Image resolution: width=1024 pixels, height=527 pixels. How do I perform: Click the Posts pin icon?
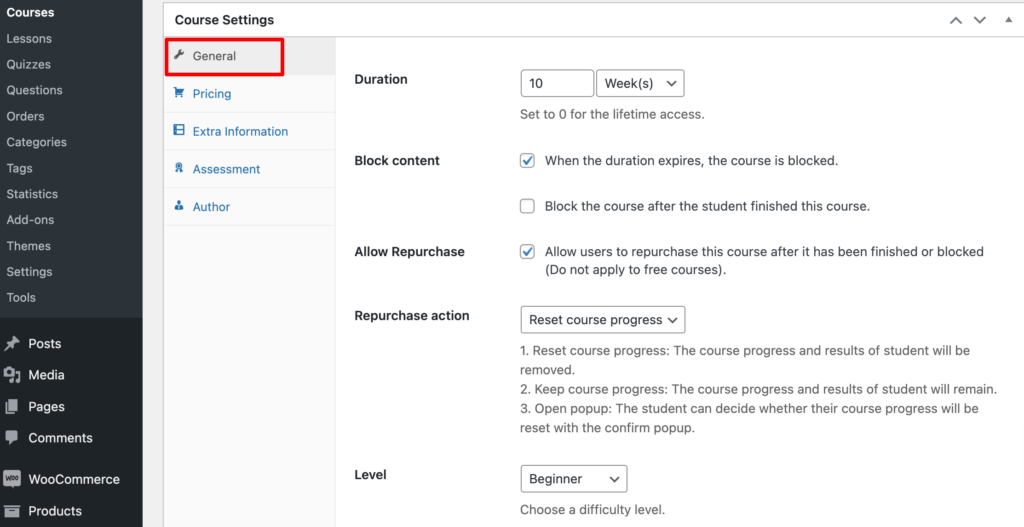[12, 343]
